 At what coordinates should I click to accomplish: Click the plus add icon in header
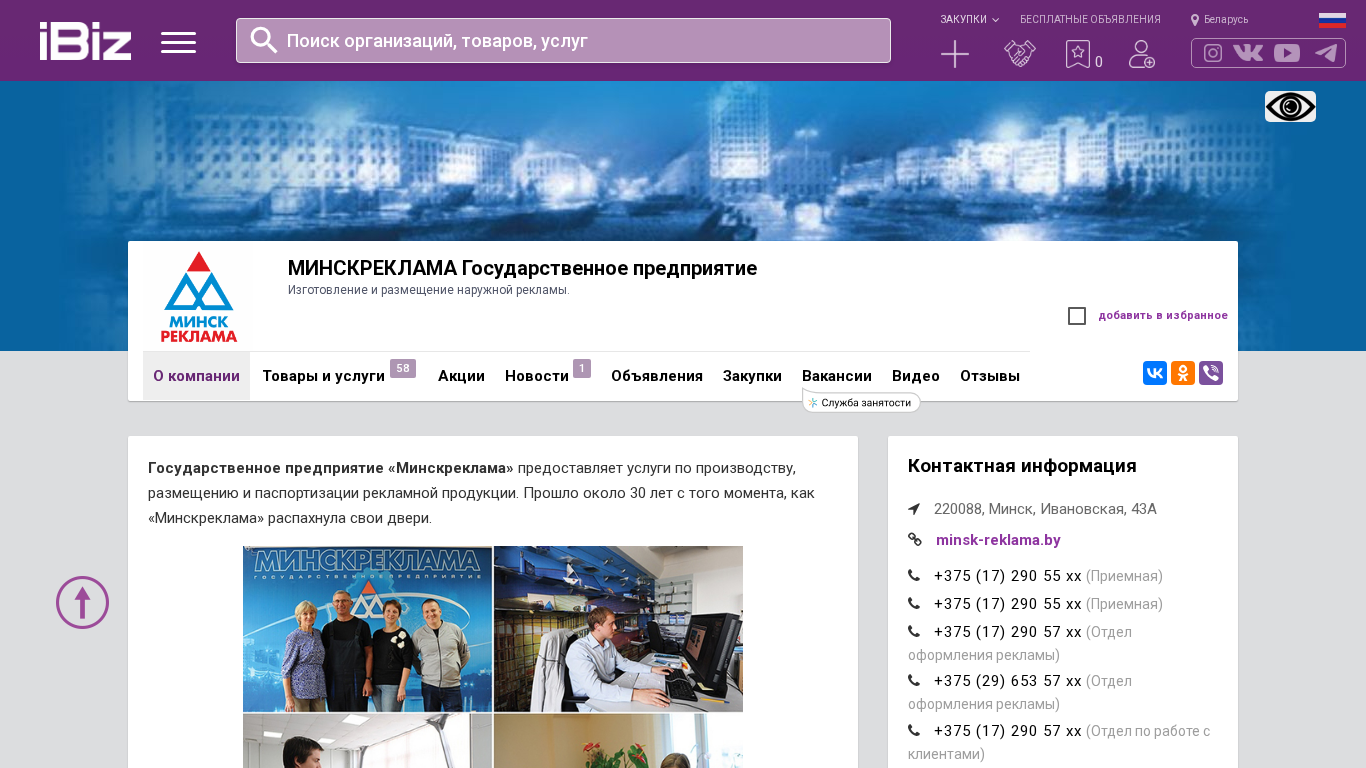pyautogui.click(x=955, y=54)
